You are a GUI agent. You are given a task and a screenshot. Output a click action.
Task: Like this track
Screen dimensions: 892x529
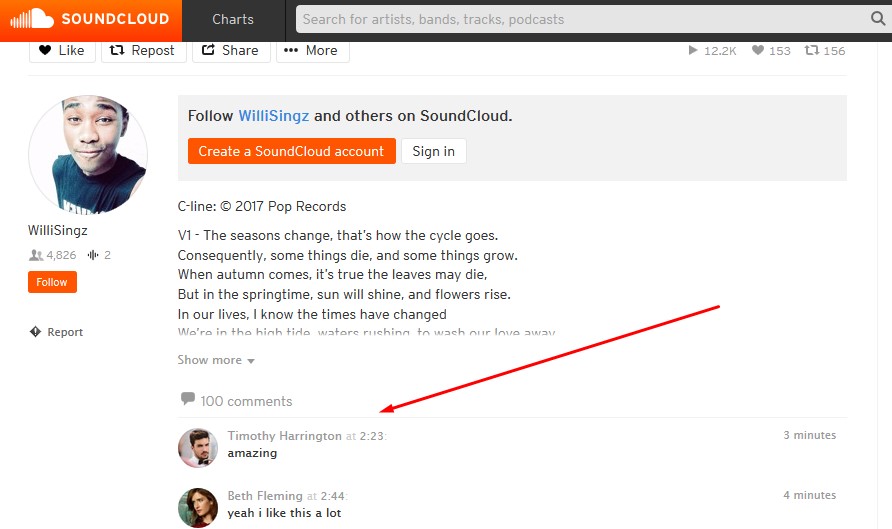coord(62,50)
